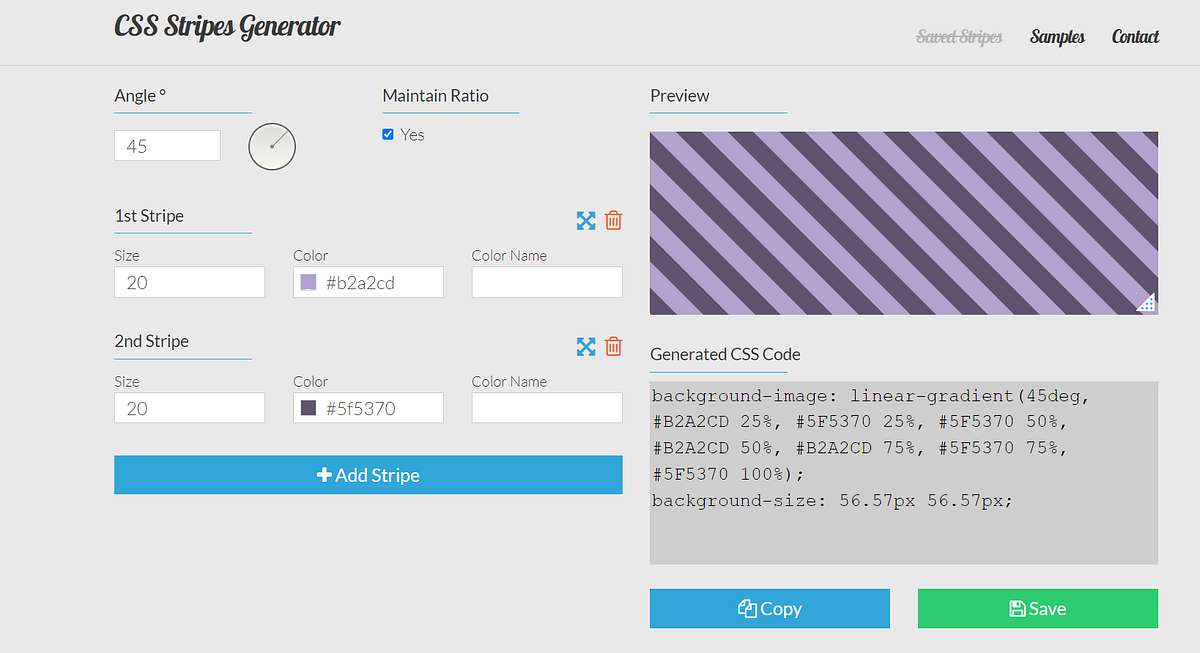The width and height of the screenshot is (1200, 653).
Task: Delete the 2nd Stripe using the trash icon
Action: pos(613,346)
